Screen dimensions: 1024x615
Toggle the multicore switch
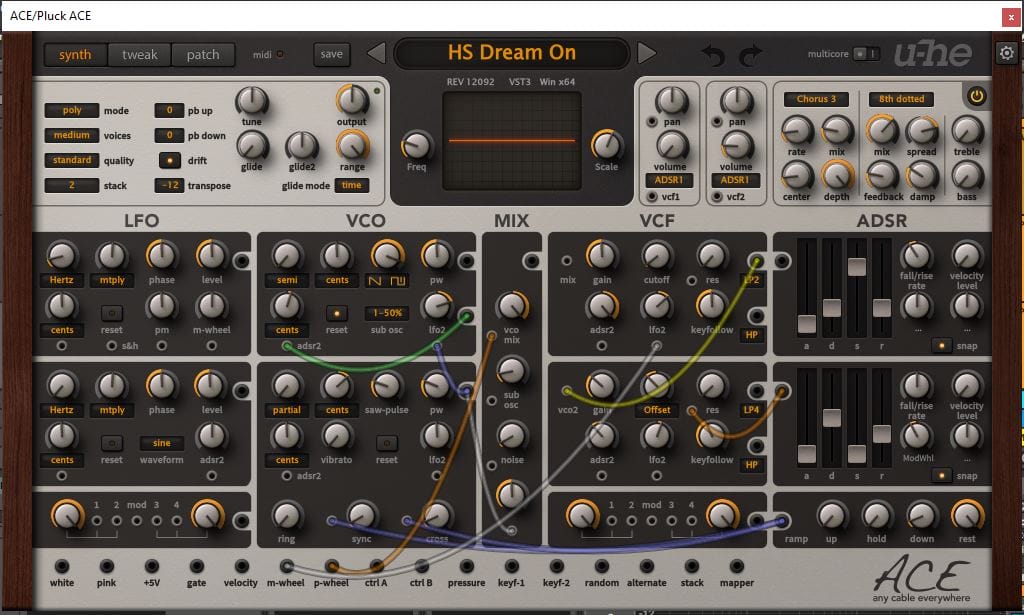867,54
